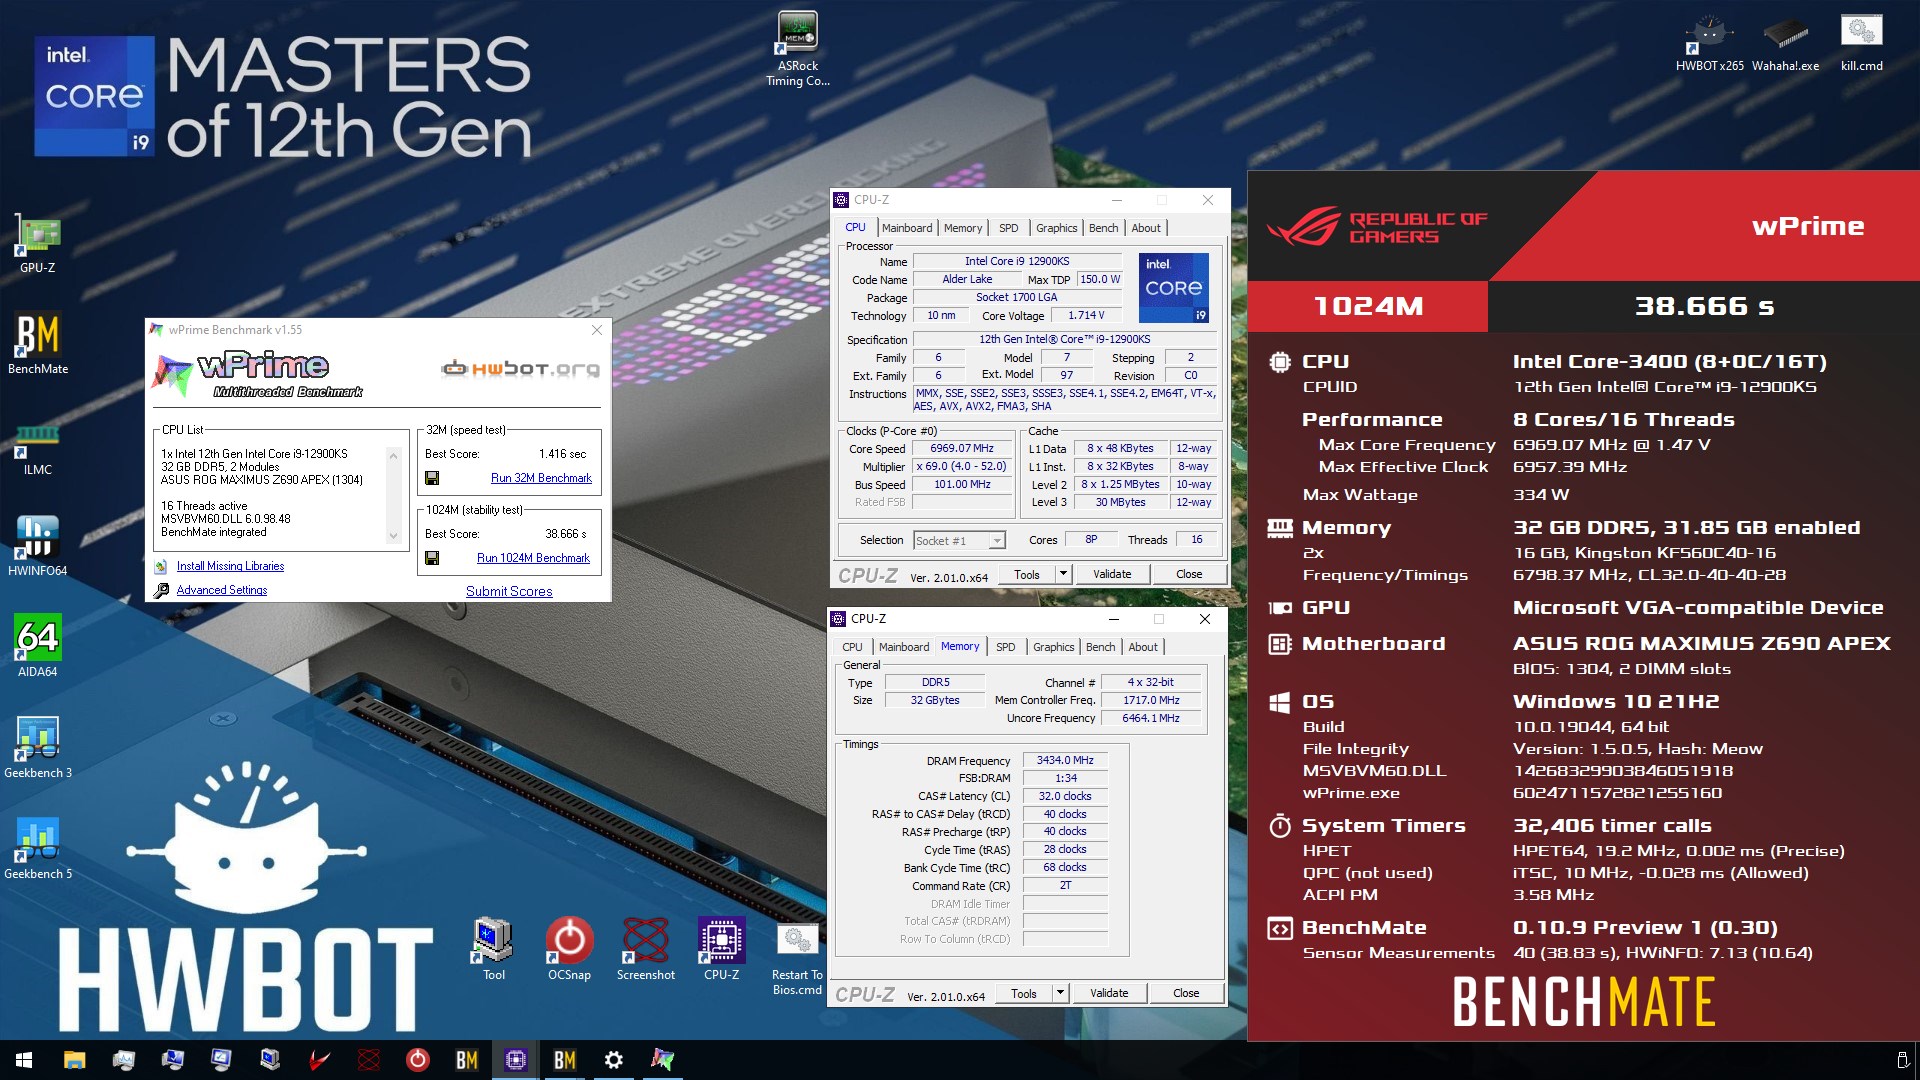Click the hwbot.org logo in wPrime
The height and width of the screenshot is (1080, 1920).
pyautogui.click(x=521, y=369)
